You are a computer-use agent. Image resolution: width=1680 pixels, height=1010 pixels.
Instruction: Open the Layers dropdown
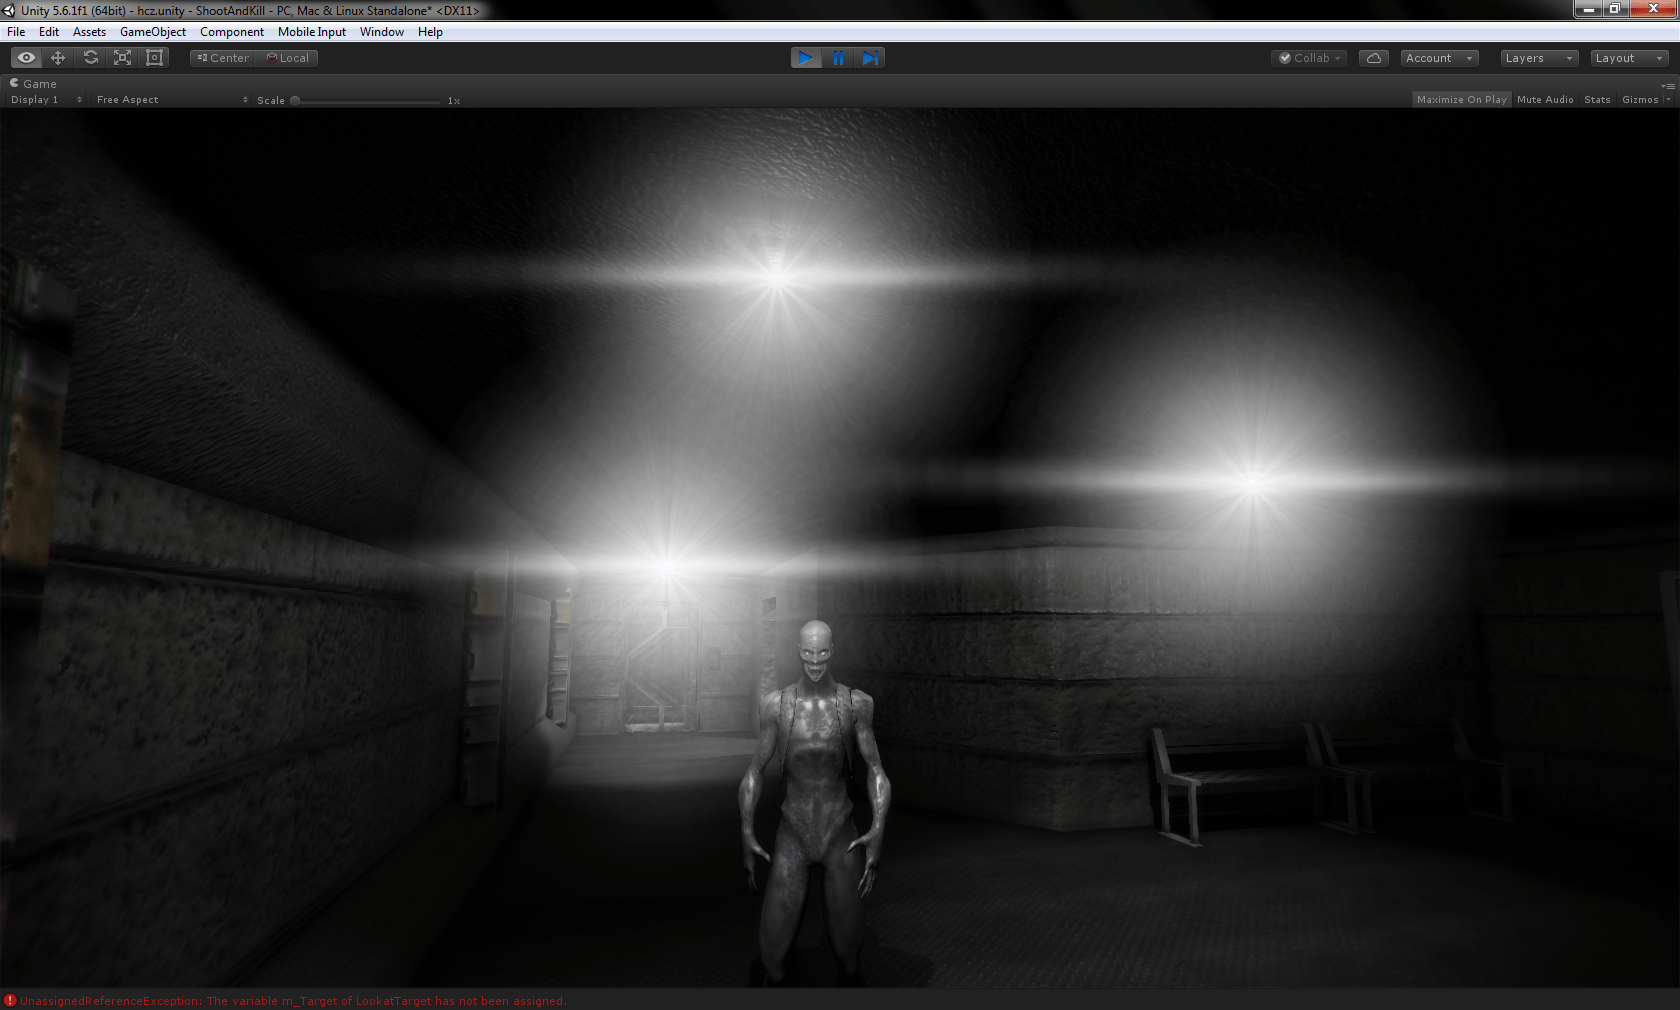1539,58
